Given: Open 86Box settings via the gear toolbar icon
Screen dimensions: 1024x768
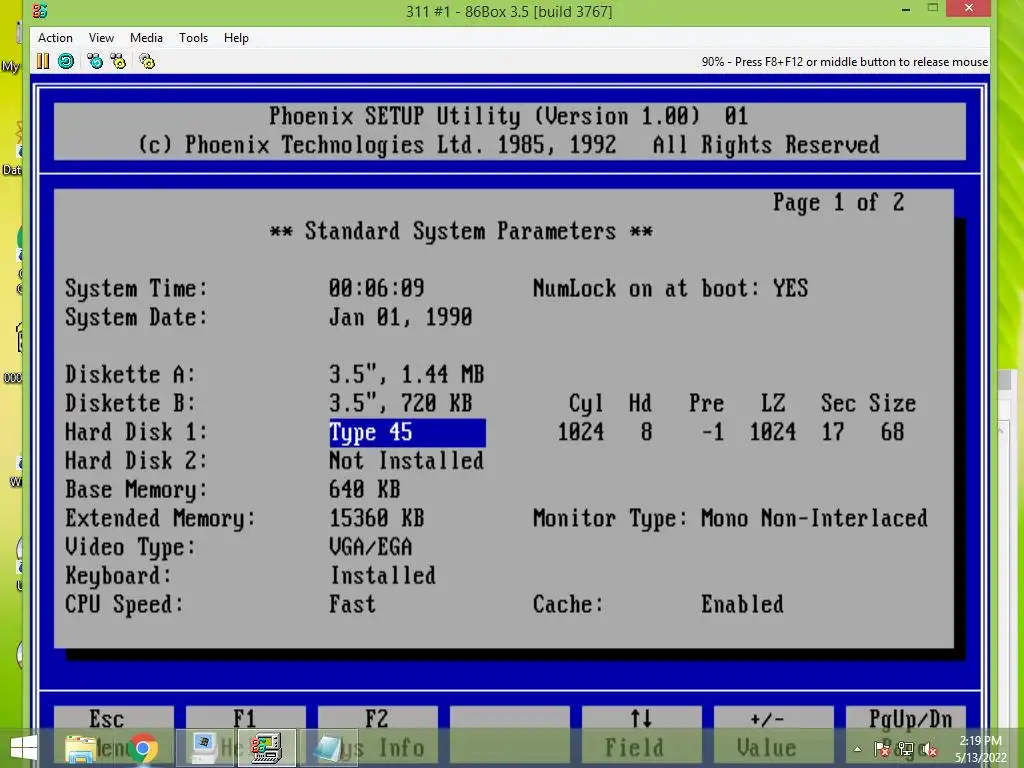Looking at the screenshot, I should [x=148, y=61].
